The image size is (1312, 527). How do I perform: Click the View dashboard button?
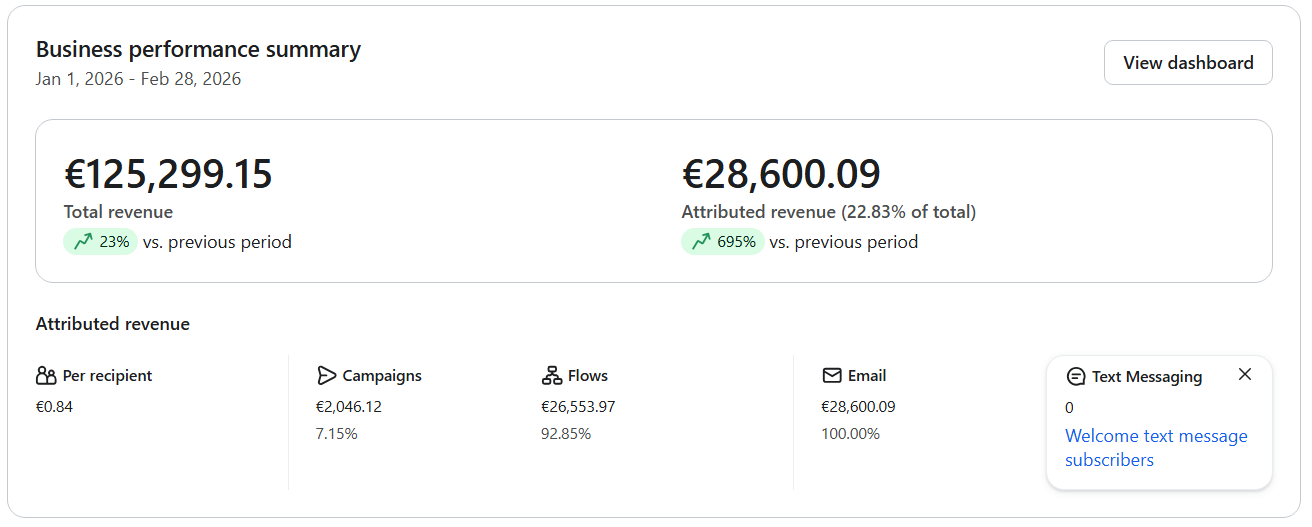point(1187,63)
